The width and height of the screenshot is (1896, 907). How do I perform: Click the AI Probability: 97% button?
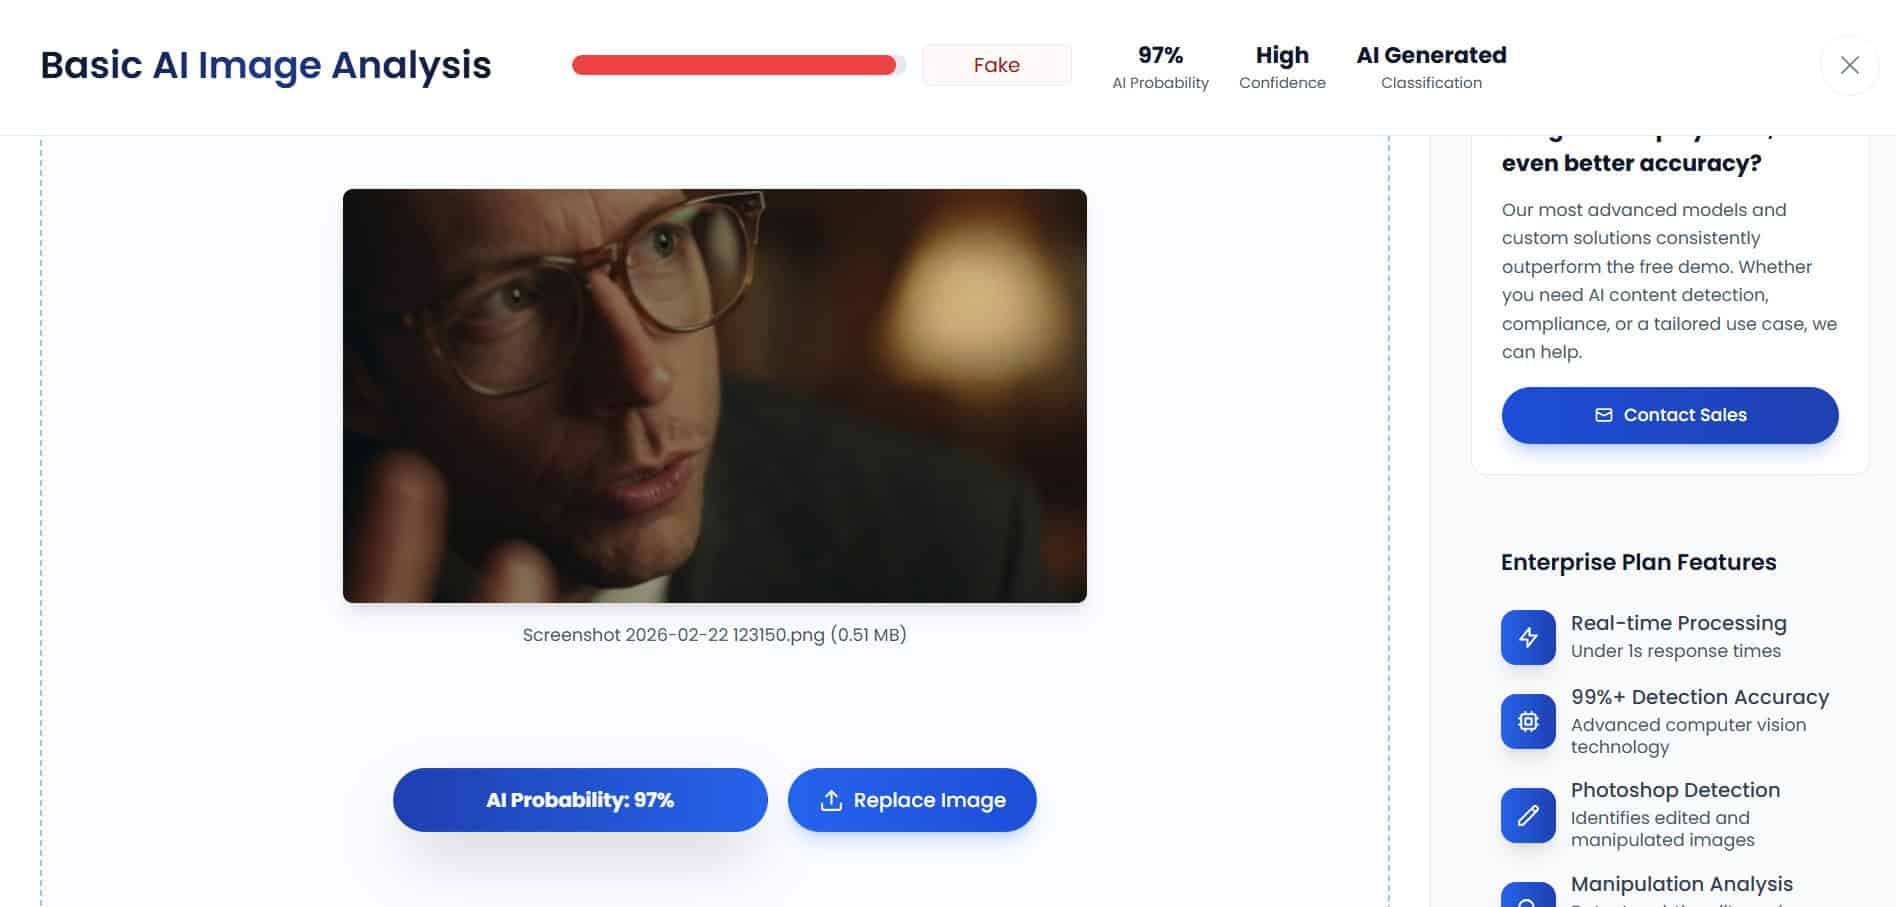580,800
